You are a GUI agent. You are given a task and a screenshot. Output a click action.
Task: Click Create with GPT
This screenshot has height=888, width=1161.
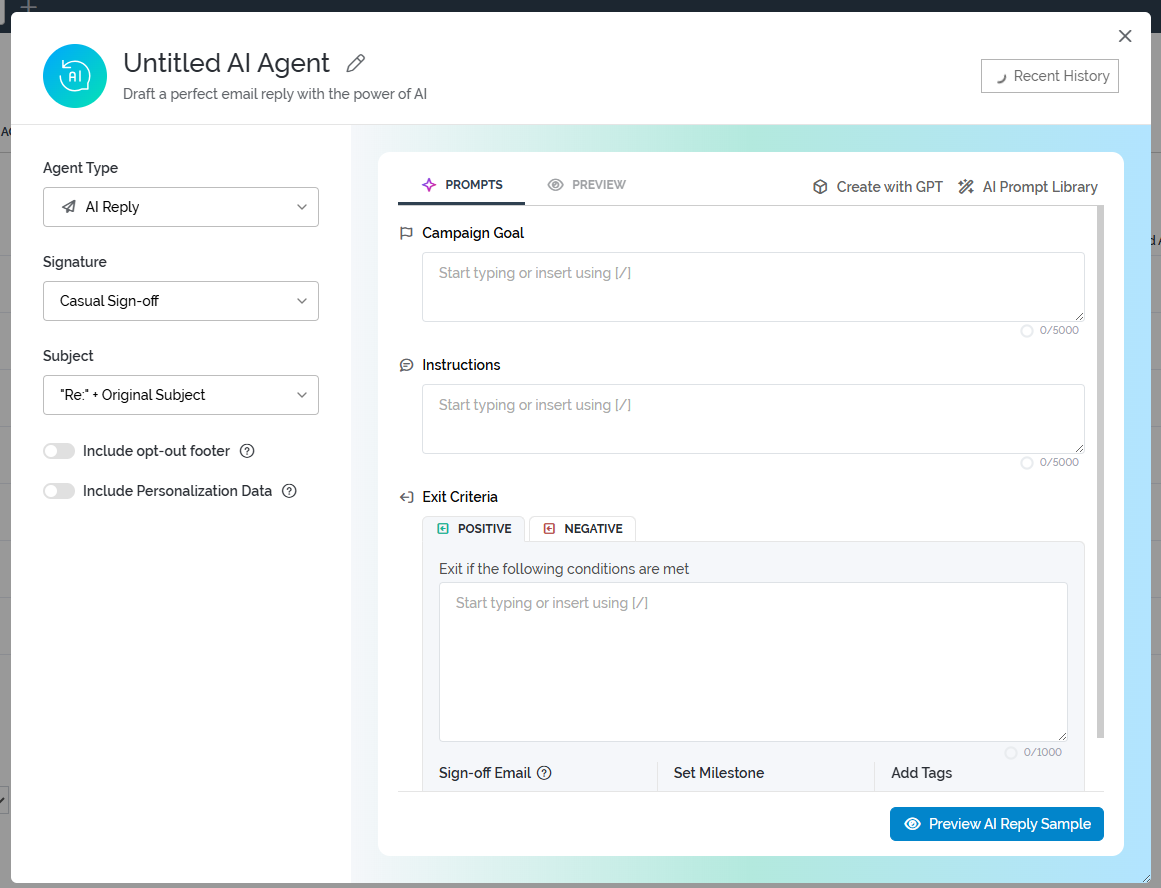coord(877,187)
